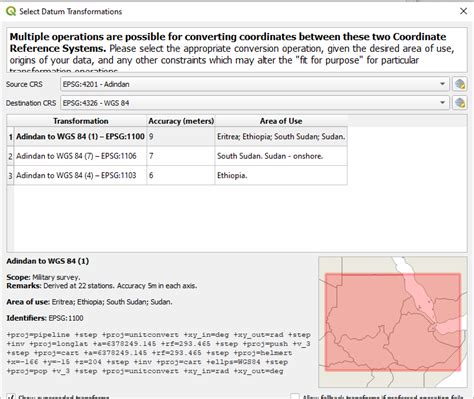Click row header number 1

(x=11, y=136)
